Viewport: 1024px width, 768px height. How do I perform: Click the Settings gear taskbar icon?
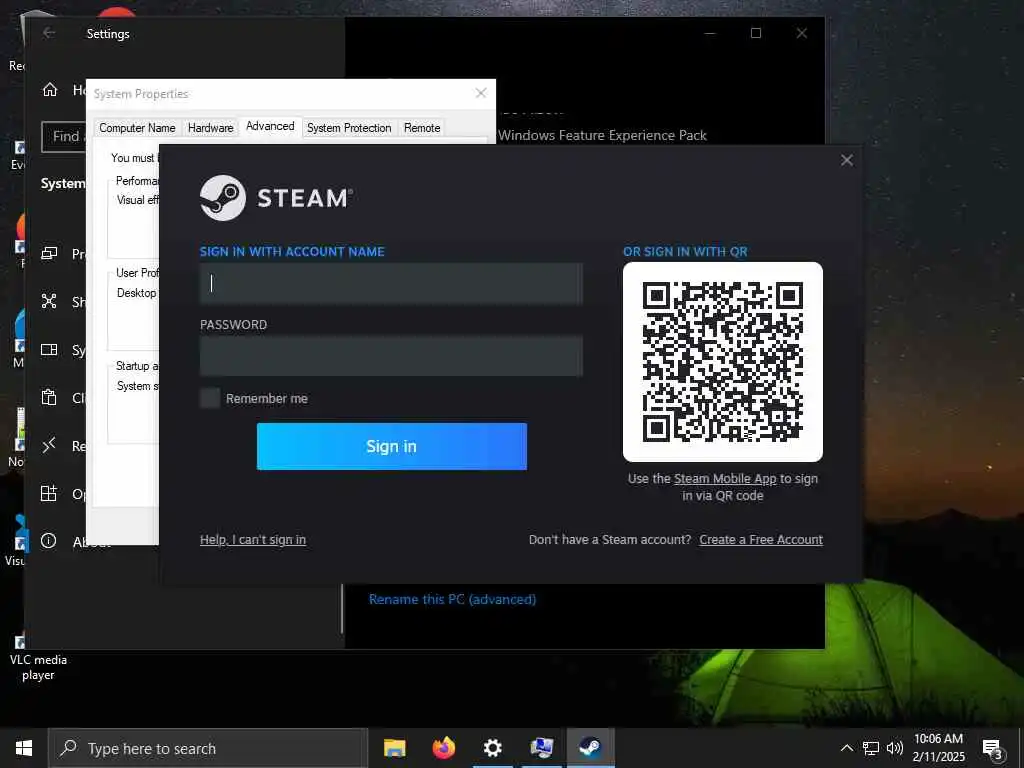492,748
